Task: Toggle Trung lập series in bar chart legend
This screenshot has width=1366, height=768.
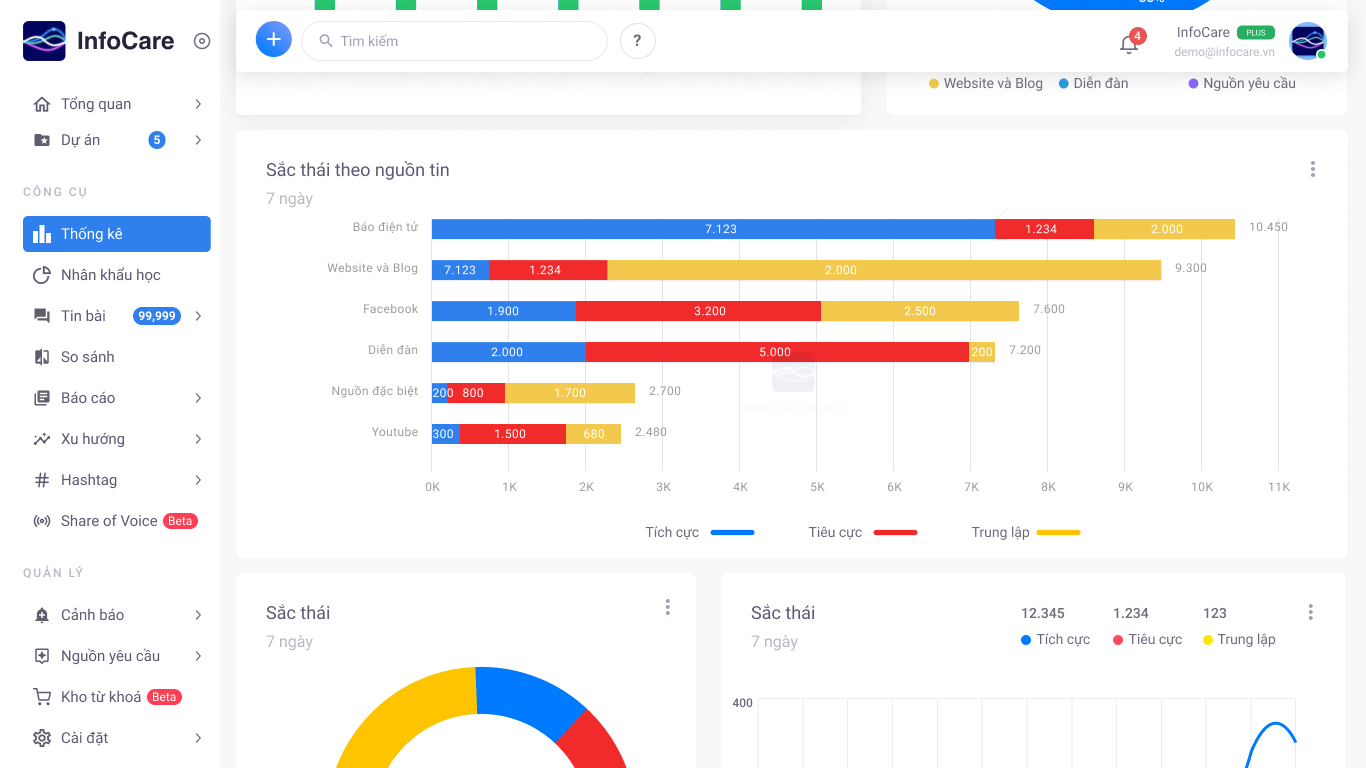Action: 1025,532
